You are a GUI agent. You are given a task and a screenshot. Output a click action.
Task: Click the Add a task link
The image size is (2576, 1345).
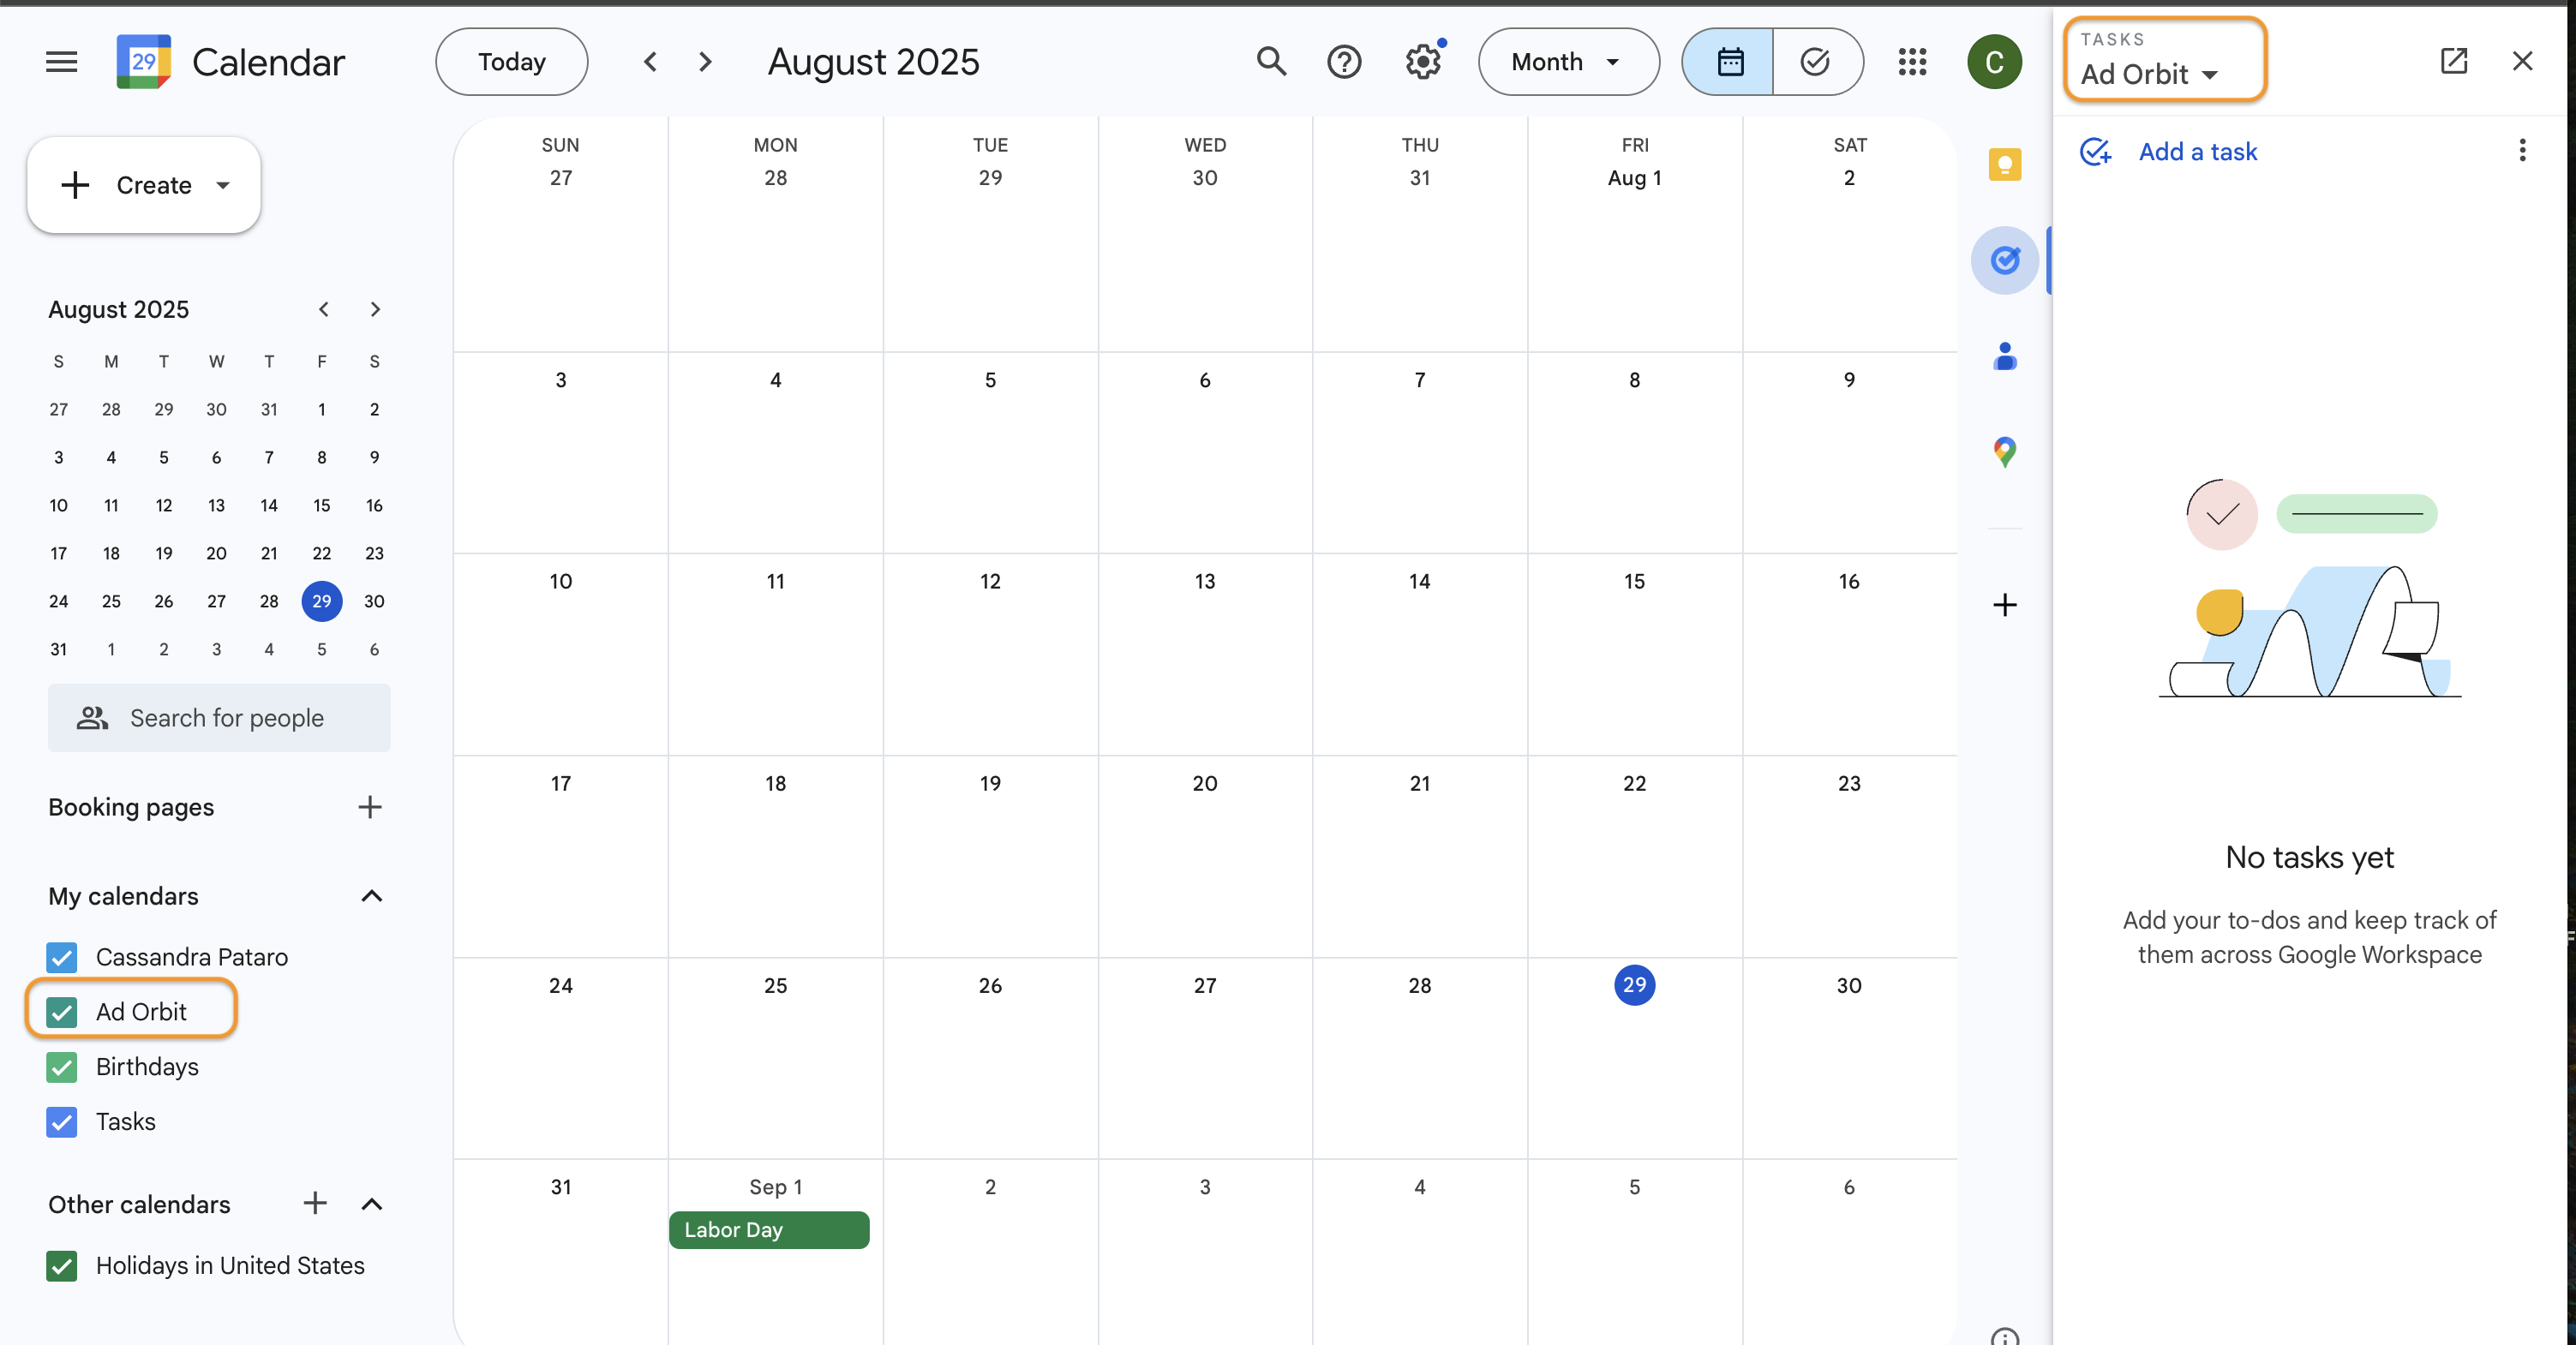pos(2196,152)
